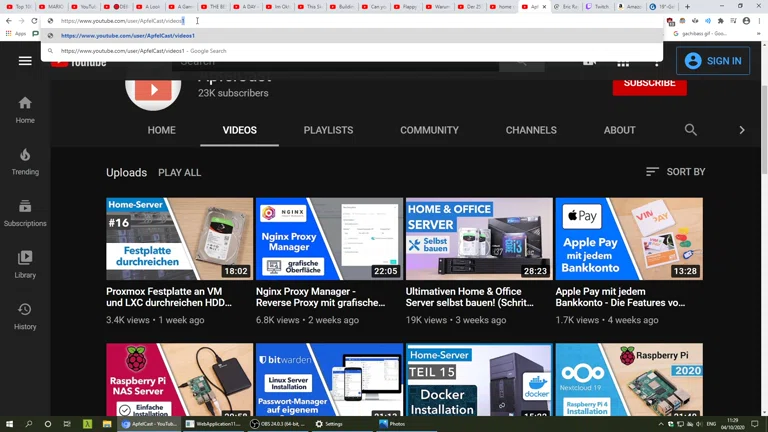Open OBS from the Windows taskbar

(279, 424)
